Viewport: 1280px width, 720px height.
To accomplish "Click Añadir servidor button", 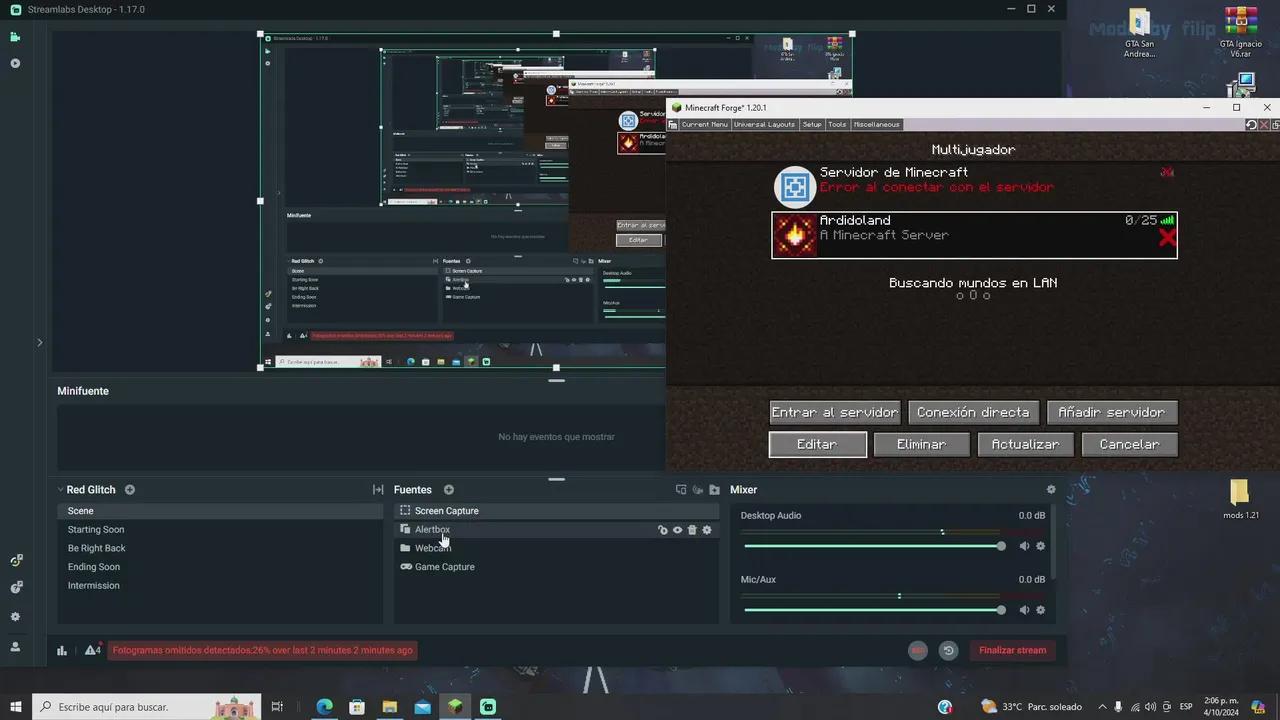I will (x=1112, y=412).
